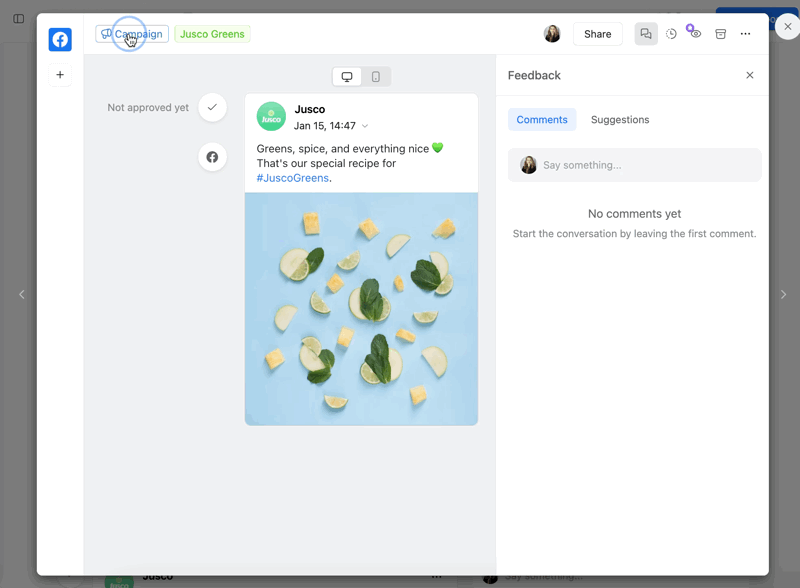Click the archive box icon
Image resolution: width=800 pixels, height=588 pixels.
pos(720,34)
